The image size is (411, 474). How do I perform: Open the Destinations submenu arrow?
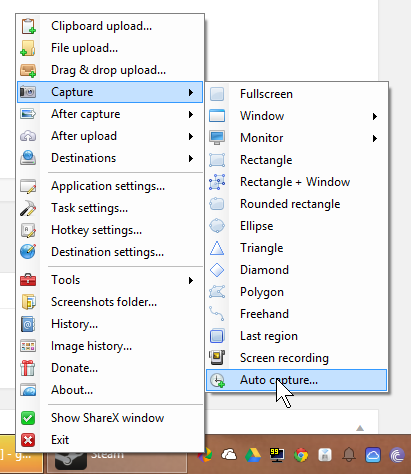tap(191, 158)
